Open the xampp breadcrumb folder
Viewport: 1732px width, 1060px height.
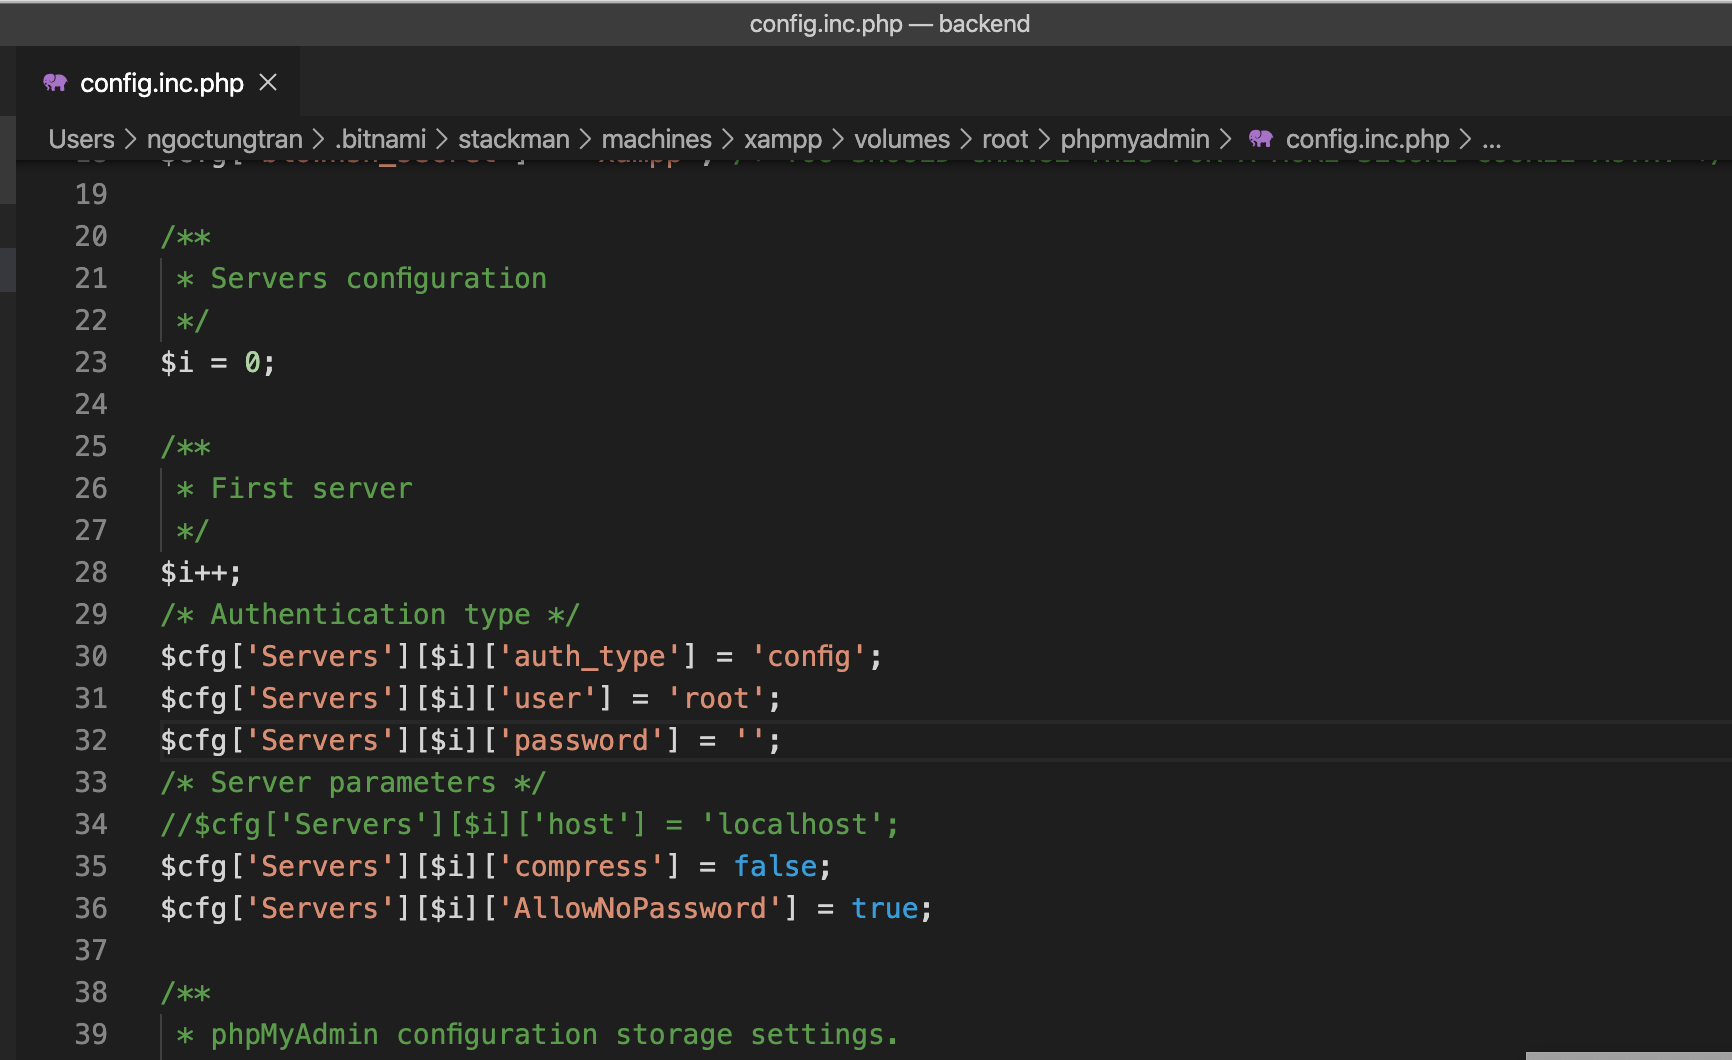[783, 139]
